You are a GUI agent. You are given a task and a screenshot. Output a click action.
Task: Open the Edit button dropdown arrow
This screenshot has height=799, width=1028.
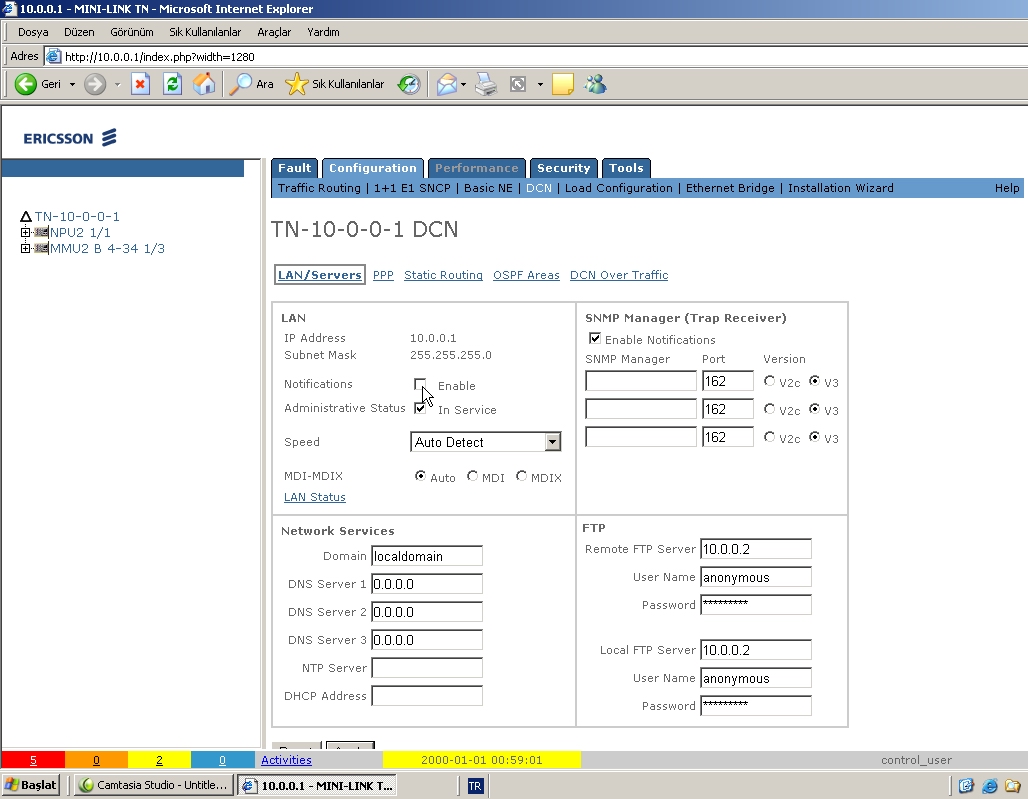click(540, 85)
